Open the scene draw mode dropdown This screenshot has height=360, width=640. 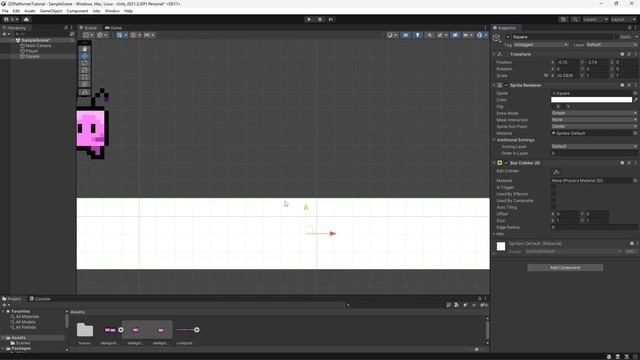(391, 35)
